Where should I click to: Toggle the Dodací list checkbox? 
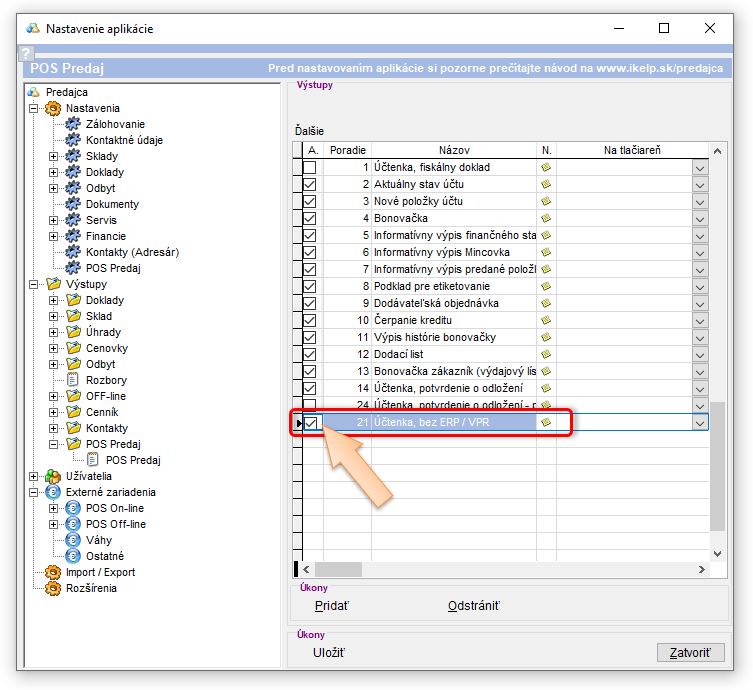click(310, 355)
